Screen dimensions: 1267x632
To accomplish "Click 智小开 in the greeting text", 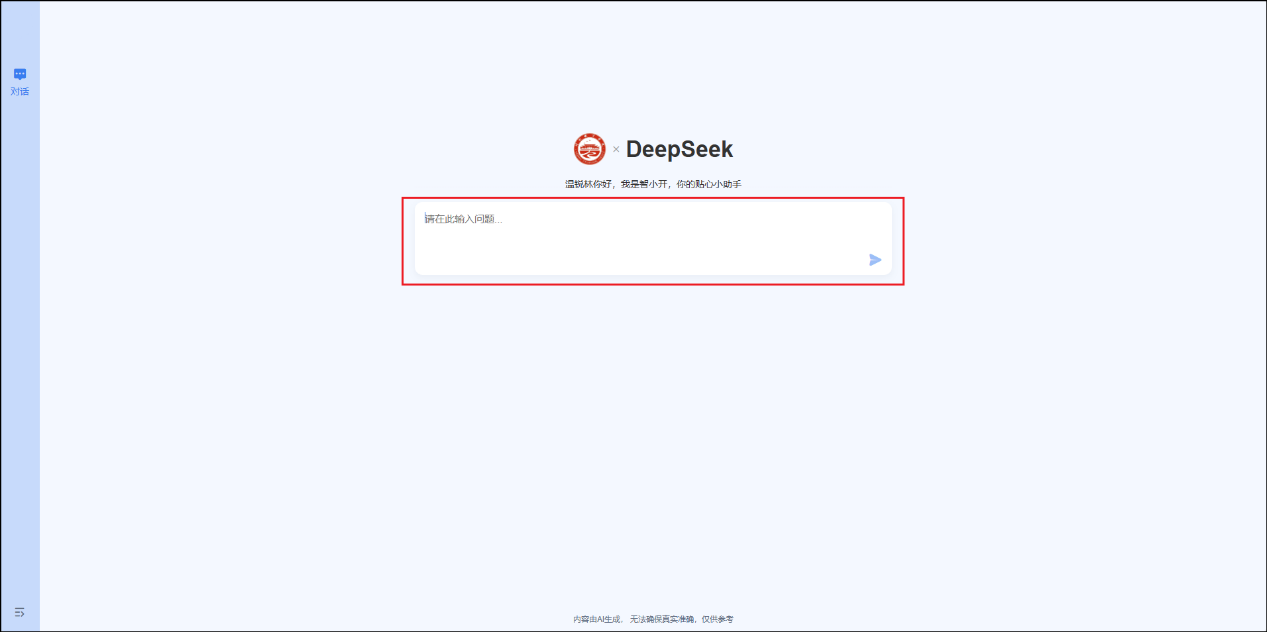I will [x=652, y=184].
